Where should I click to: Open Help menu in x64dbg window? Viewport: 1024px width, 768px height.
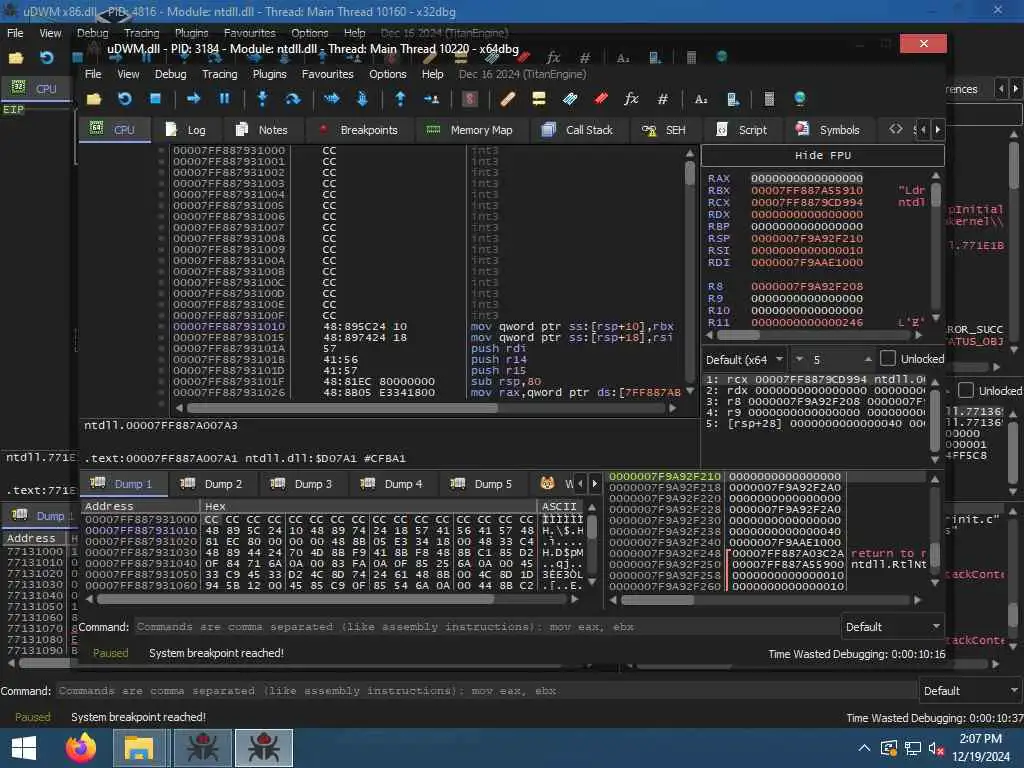click(x=432, y=74)
